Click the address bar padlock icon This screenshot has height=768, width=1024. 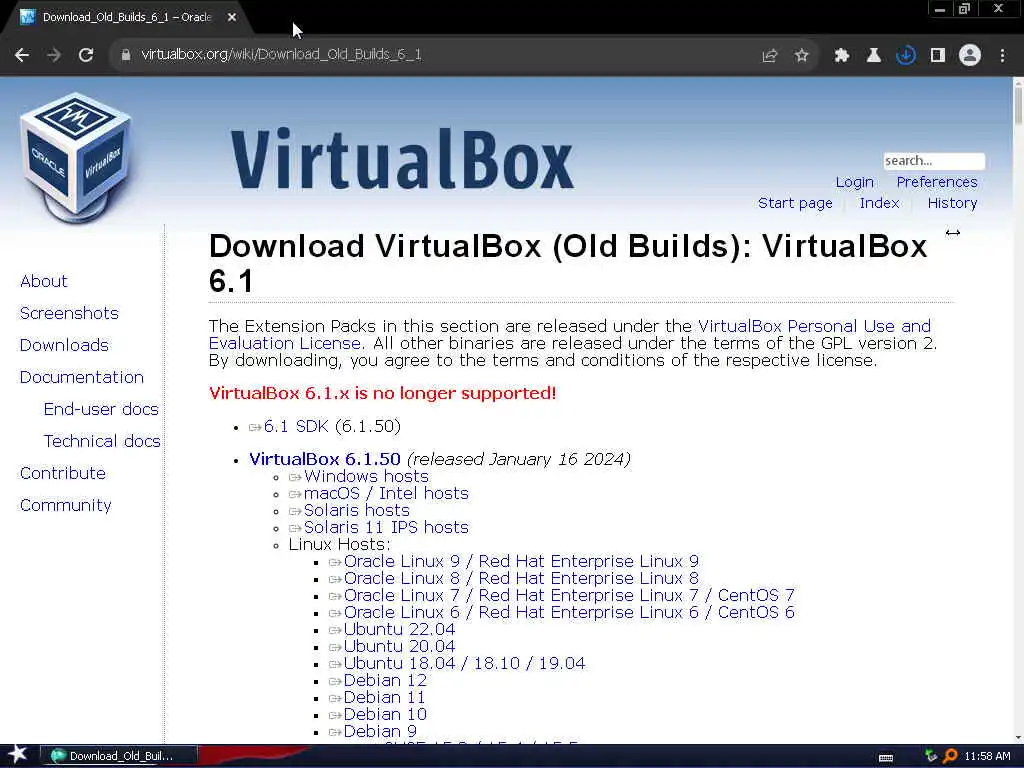pos(126,56)
